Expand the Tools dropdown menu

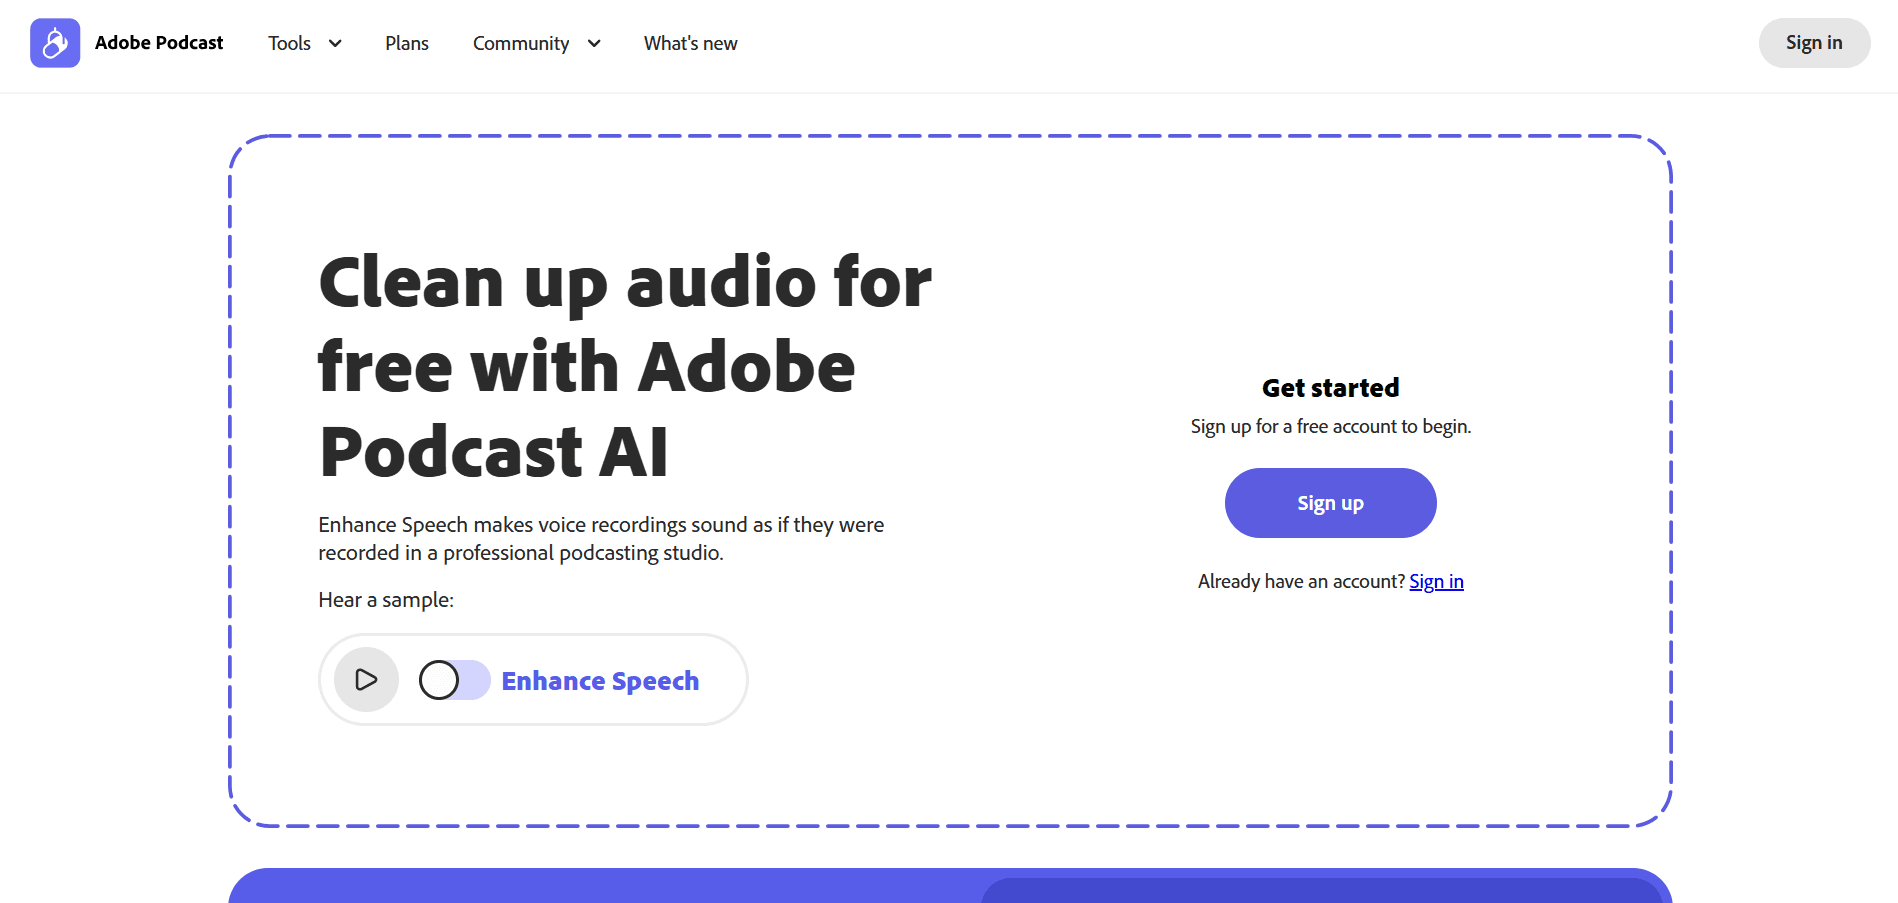click(305, 43)
